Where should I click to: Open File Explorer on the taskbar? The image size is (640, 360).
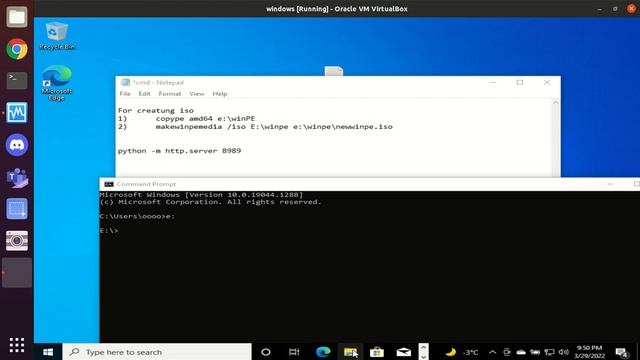coord(350,352)
